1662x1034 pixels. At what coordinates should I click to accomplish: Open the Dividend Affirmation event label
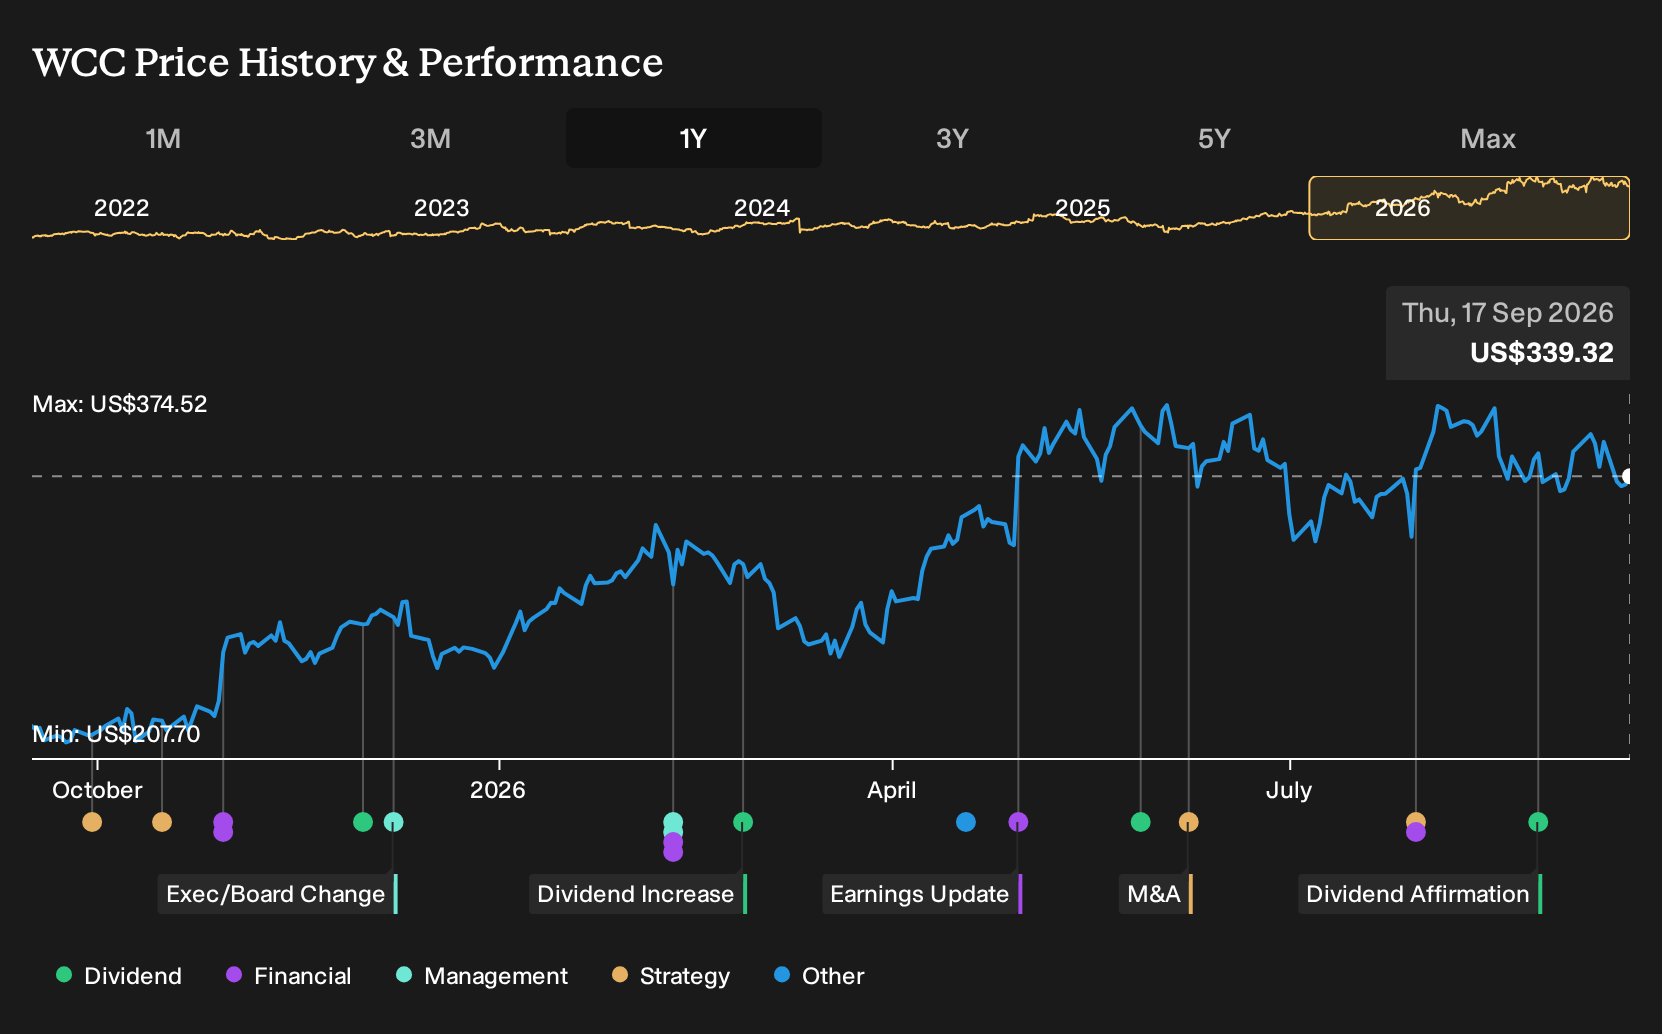pos(1419,894)
